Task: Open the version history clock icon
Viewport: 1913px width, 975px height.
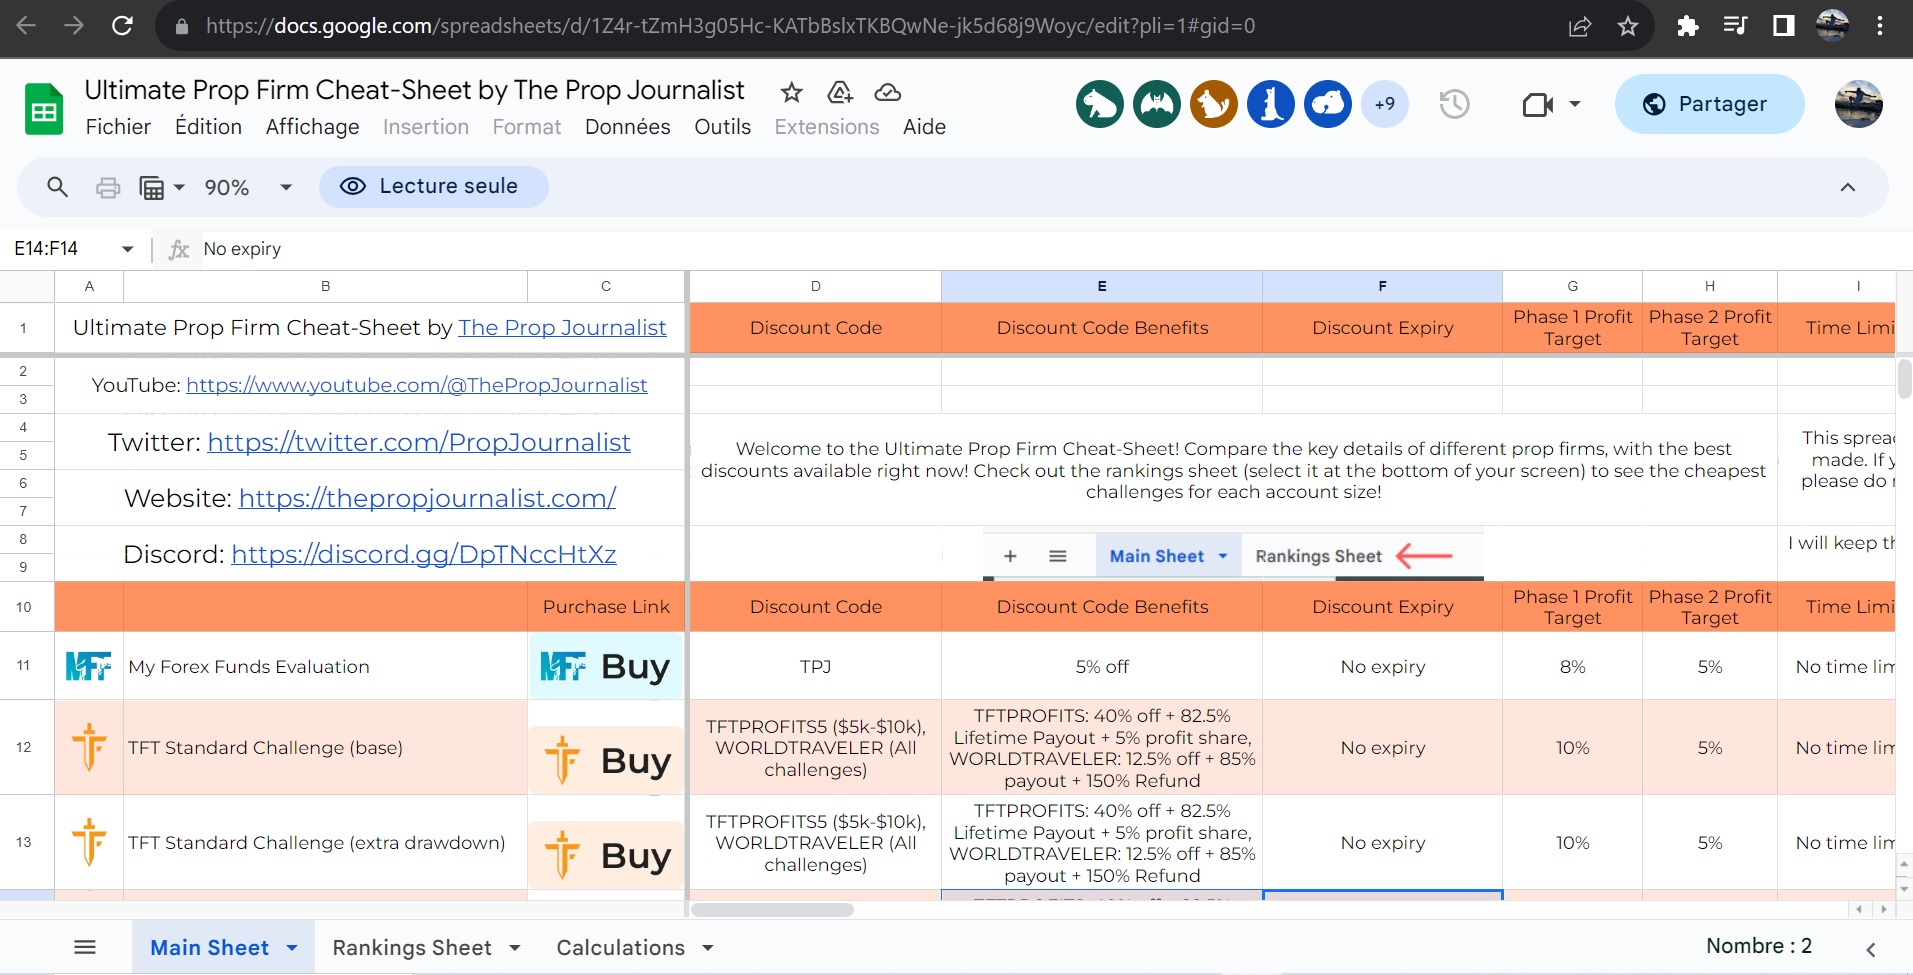Action: 1454,104
